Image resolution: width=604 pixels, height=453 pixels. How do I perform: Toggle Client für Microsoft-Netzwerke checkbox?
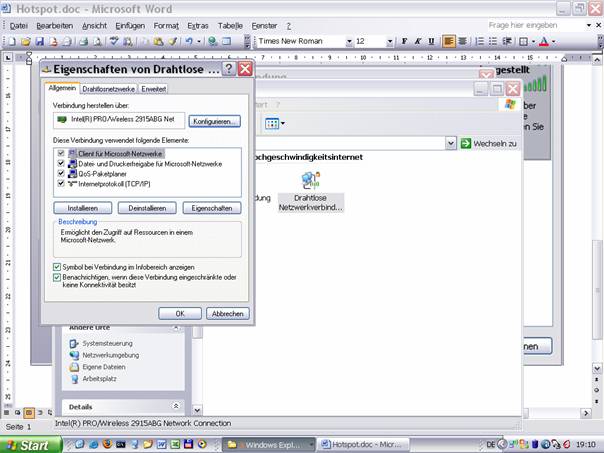tap(61, 153)
